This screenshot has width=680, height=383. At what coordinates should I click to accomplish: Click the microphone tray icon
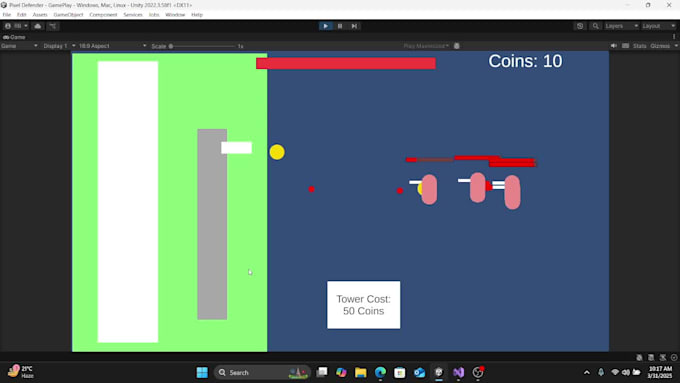601,372
